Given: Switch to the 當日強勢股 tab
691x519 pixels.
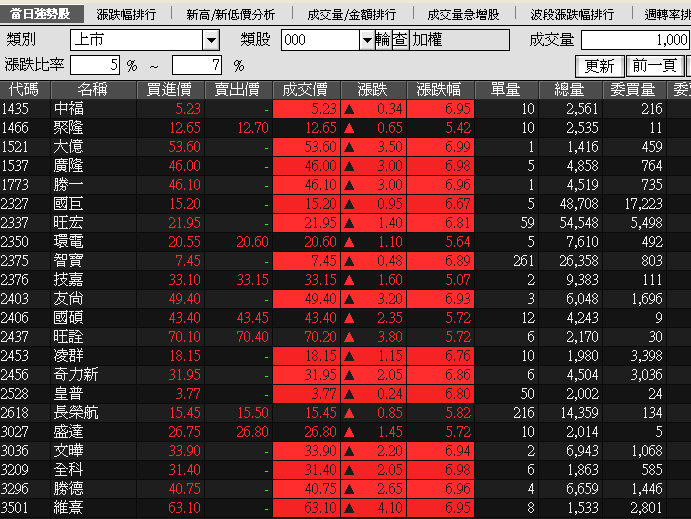Looking at the screenshot, I should 41,14.
